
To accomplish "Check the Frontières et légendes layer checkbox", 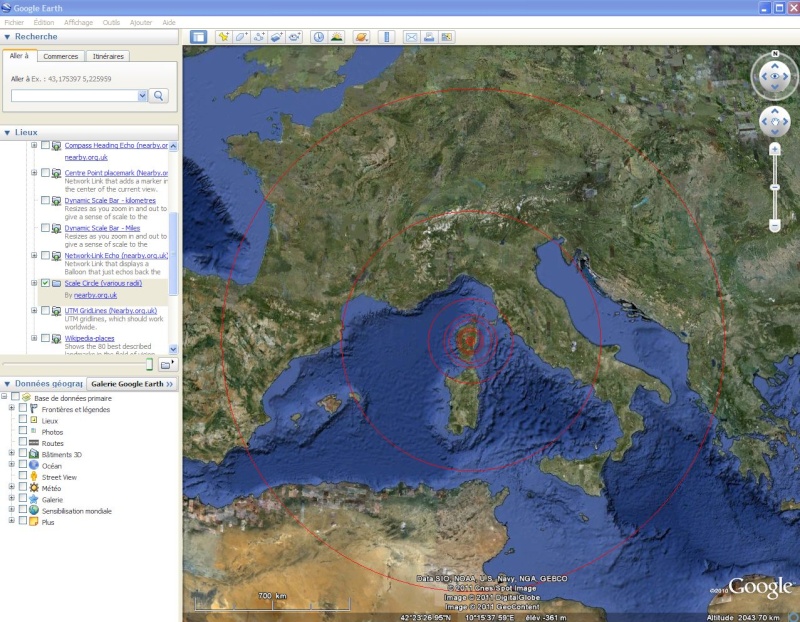I will point(22,408).
